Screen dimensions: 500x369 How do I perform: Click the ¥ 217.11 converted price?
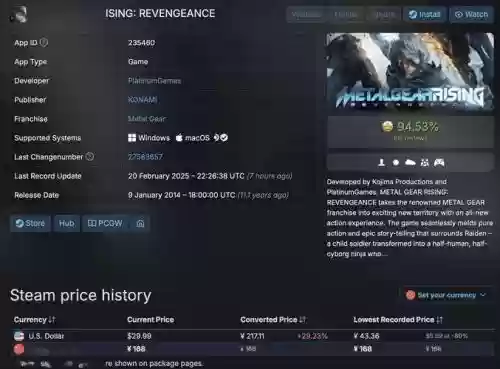(252, 336)
